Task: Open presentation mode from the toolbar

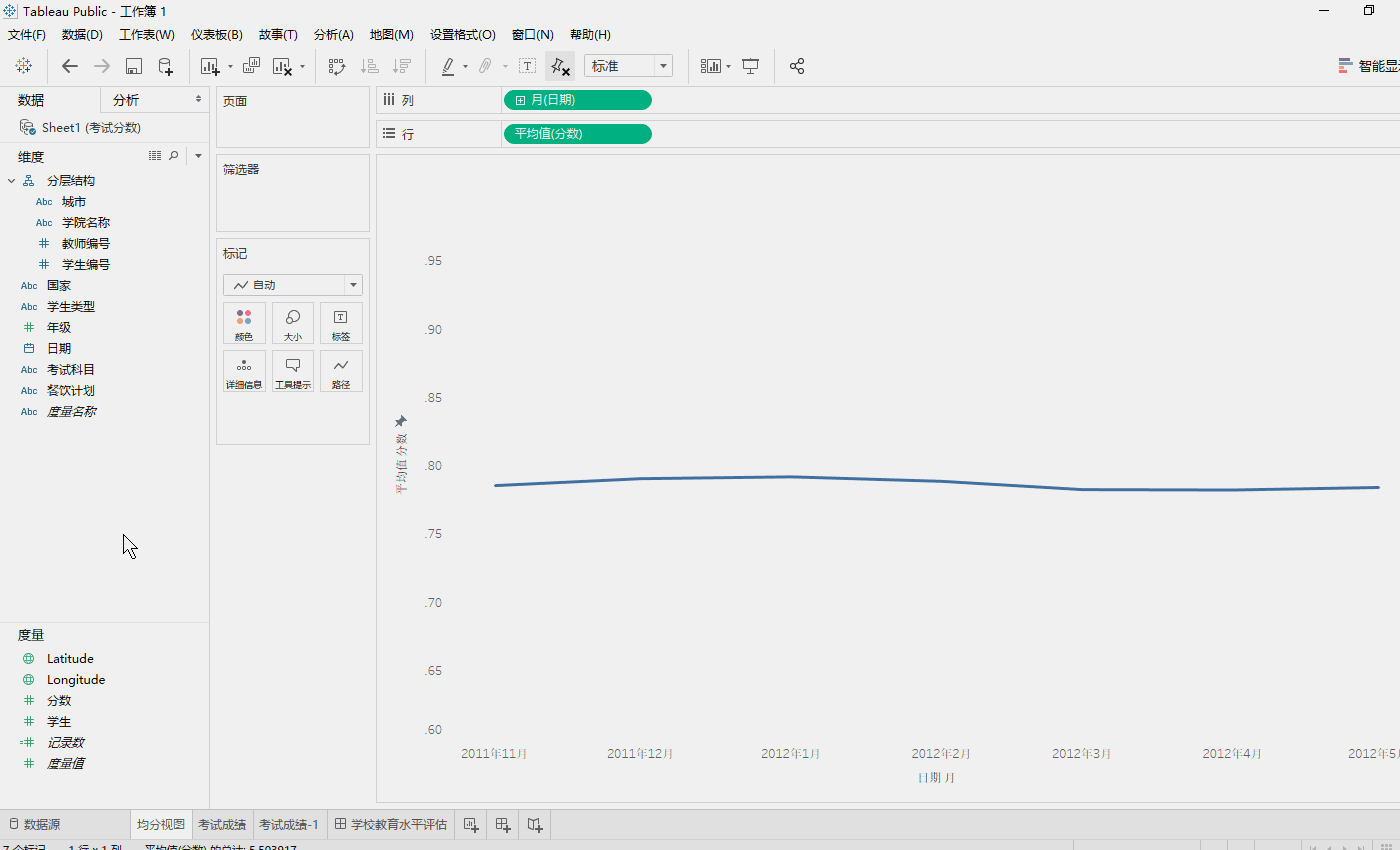Action: (x=751, y=66)
